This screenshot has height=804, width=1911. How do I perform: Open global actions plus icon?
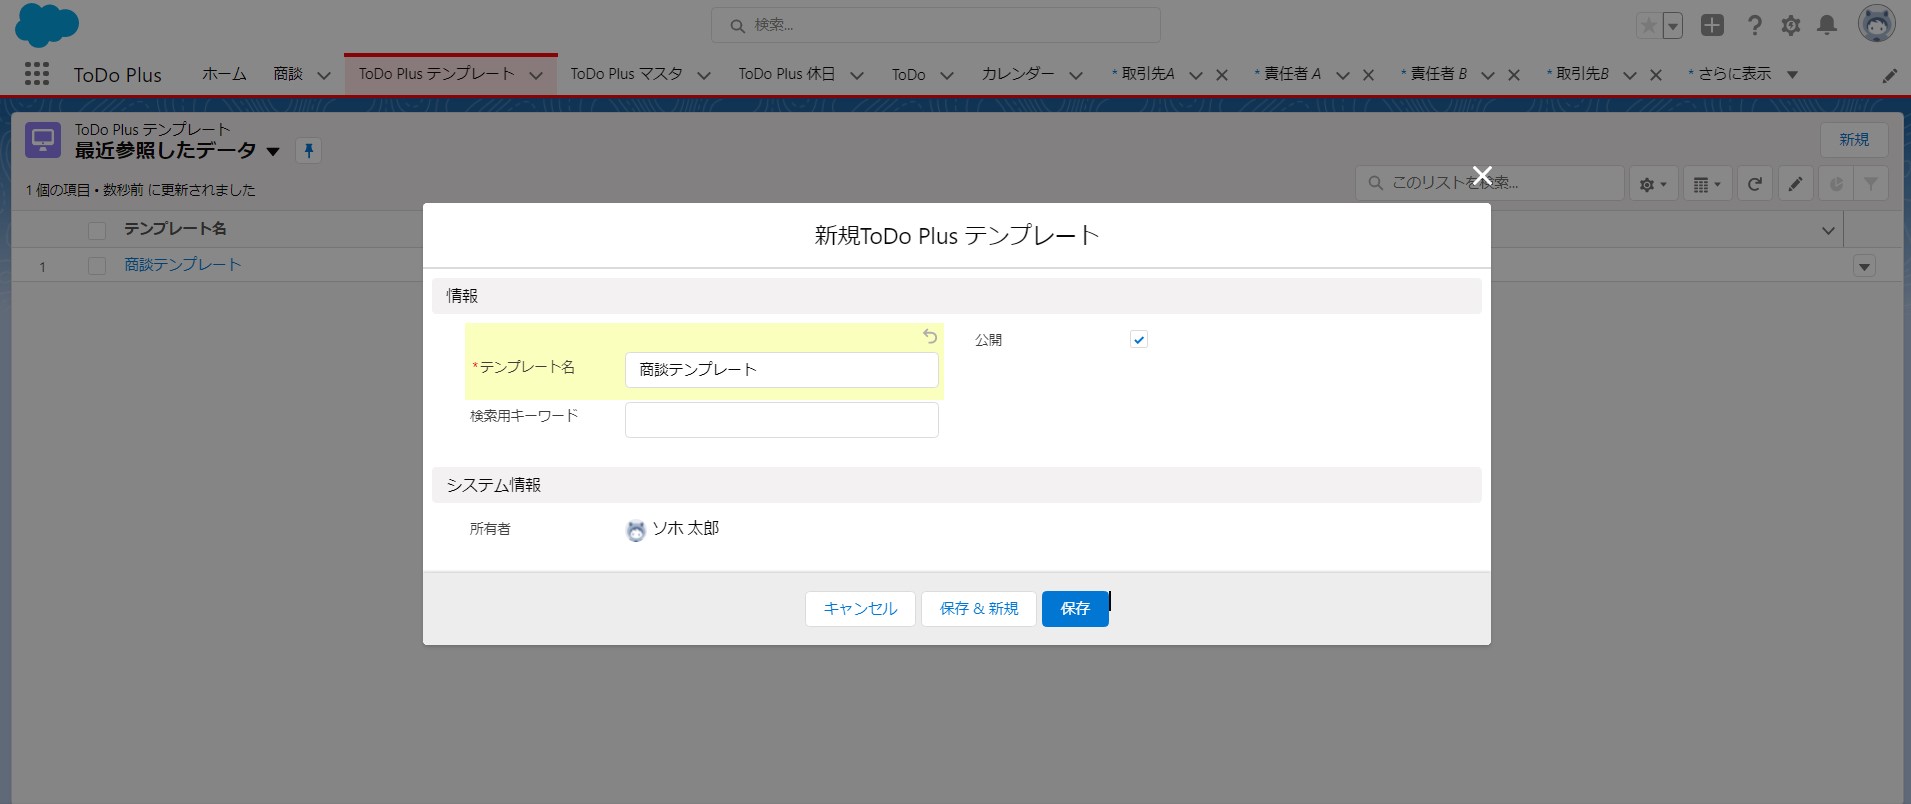1712,25
